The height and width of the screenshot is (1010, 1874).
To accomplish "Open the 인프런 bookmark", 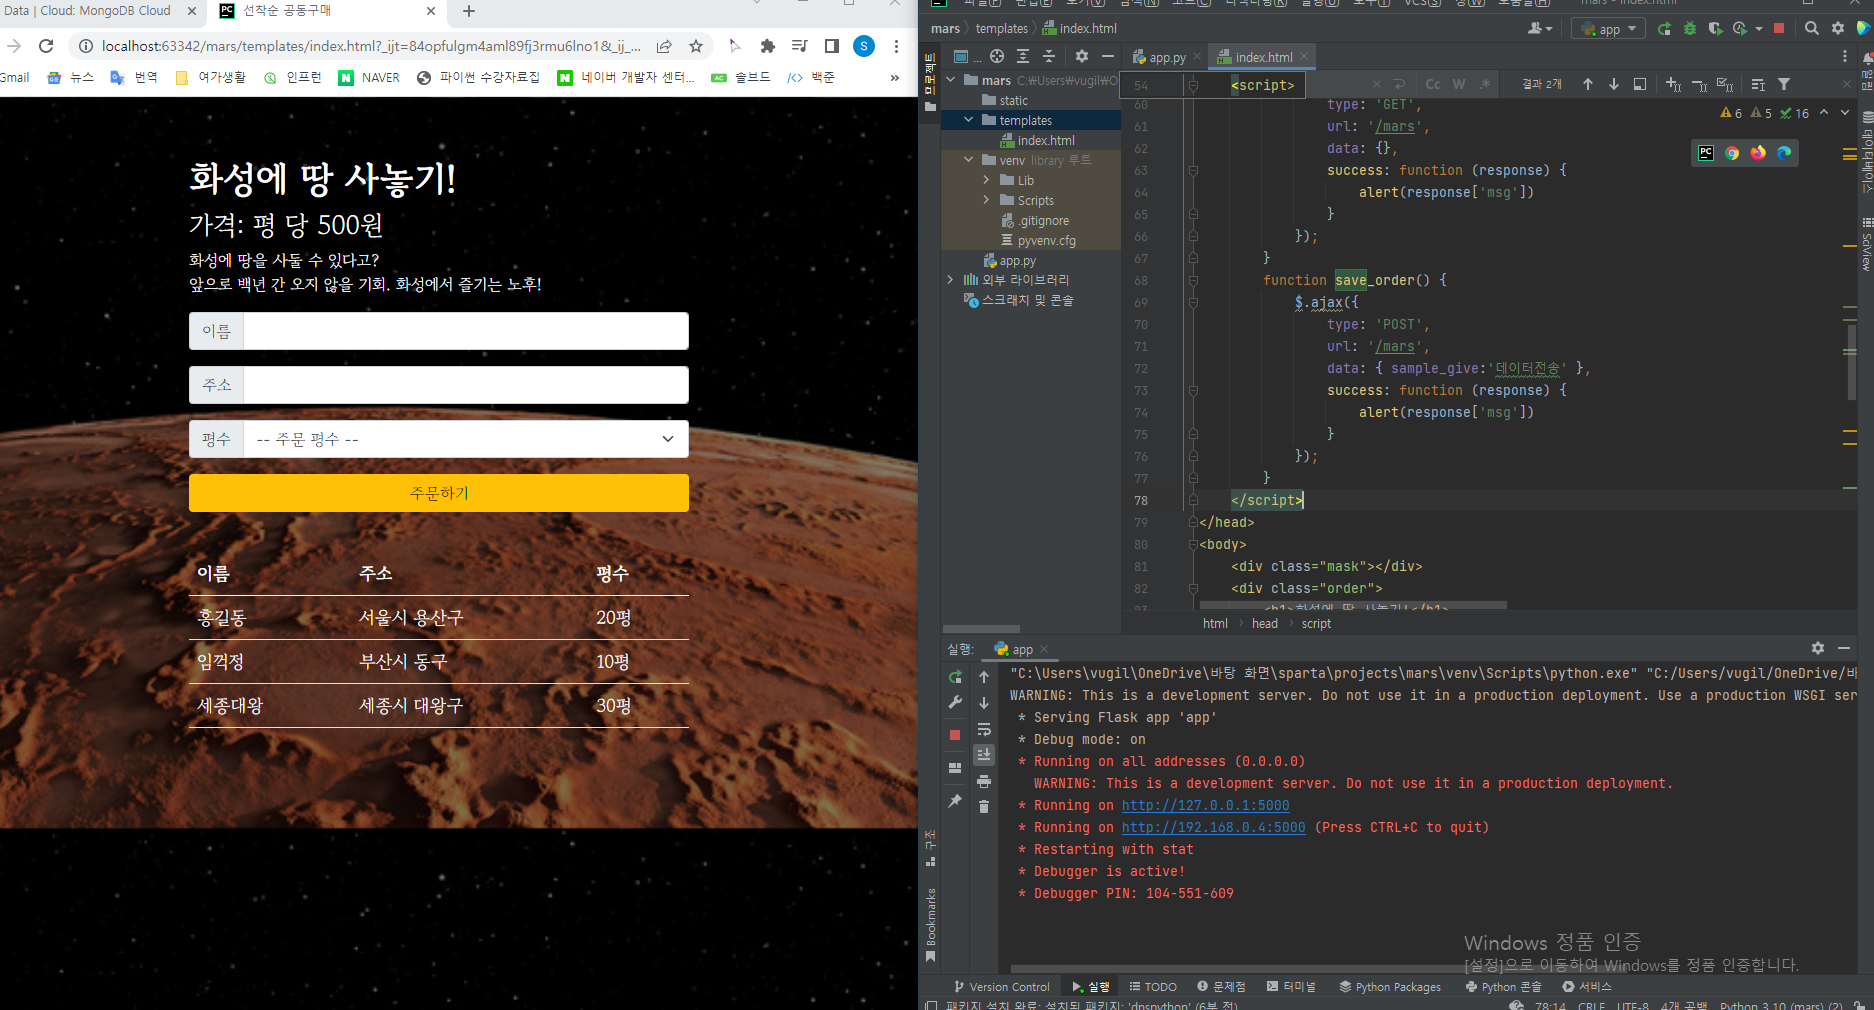I will click(x=293, y=77).
